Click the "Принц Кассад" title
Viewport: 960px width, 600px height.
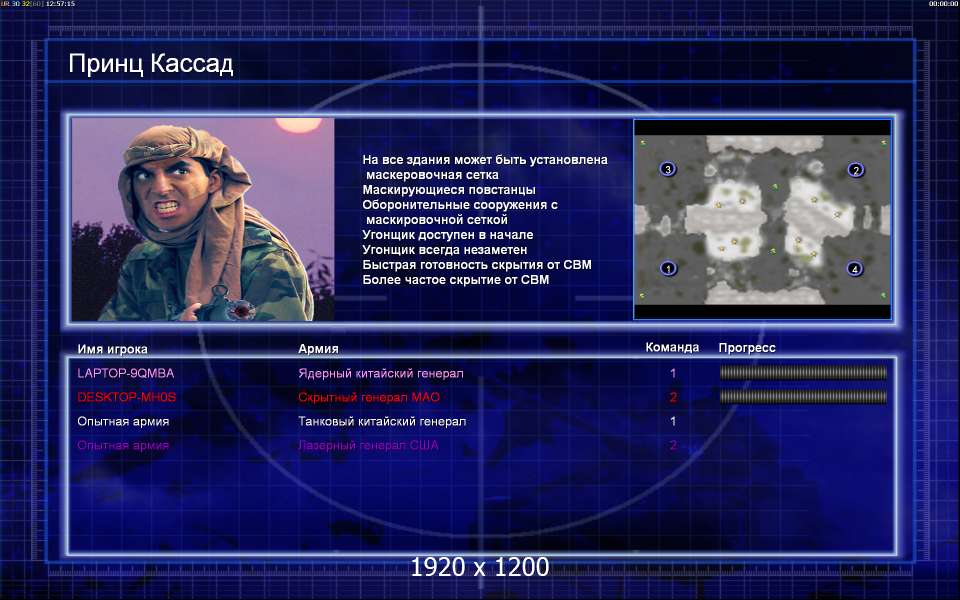pos(151,64)
